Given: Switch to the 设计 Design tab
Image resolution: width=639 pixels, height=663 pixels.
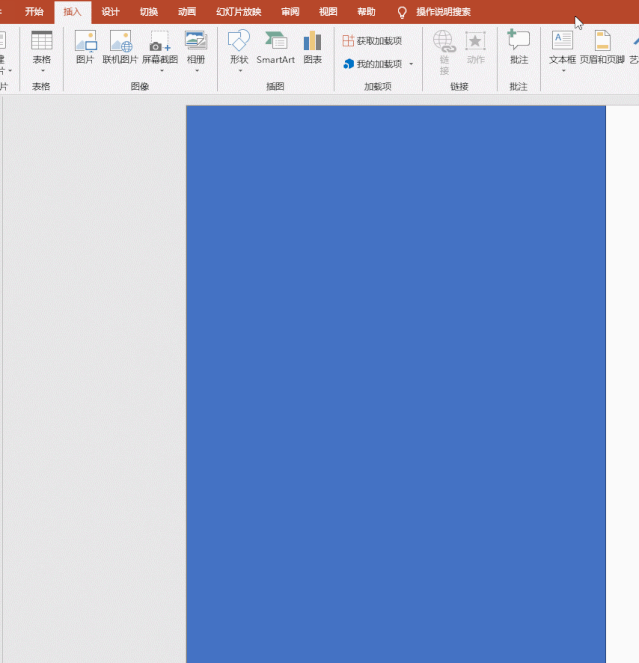Looking at the screenshot, I should coord(110,12).
